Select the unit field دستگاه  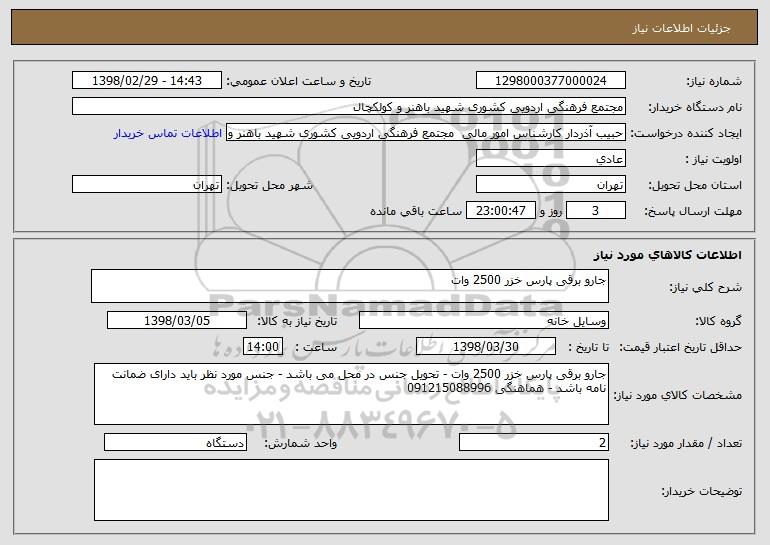[175, 442]
